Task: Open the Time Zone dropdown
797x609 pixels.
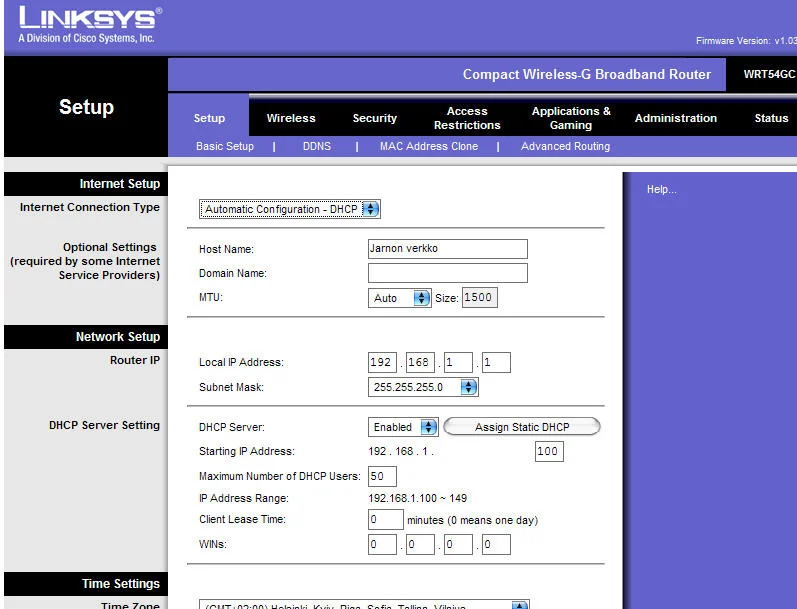Action: tap(365, 605)
